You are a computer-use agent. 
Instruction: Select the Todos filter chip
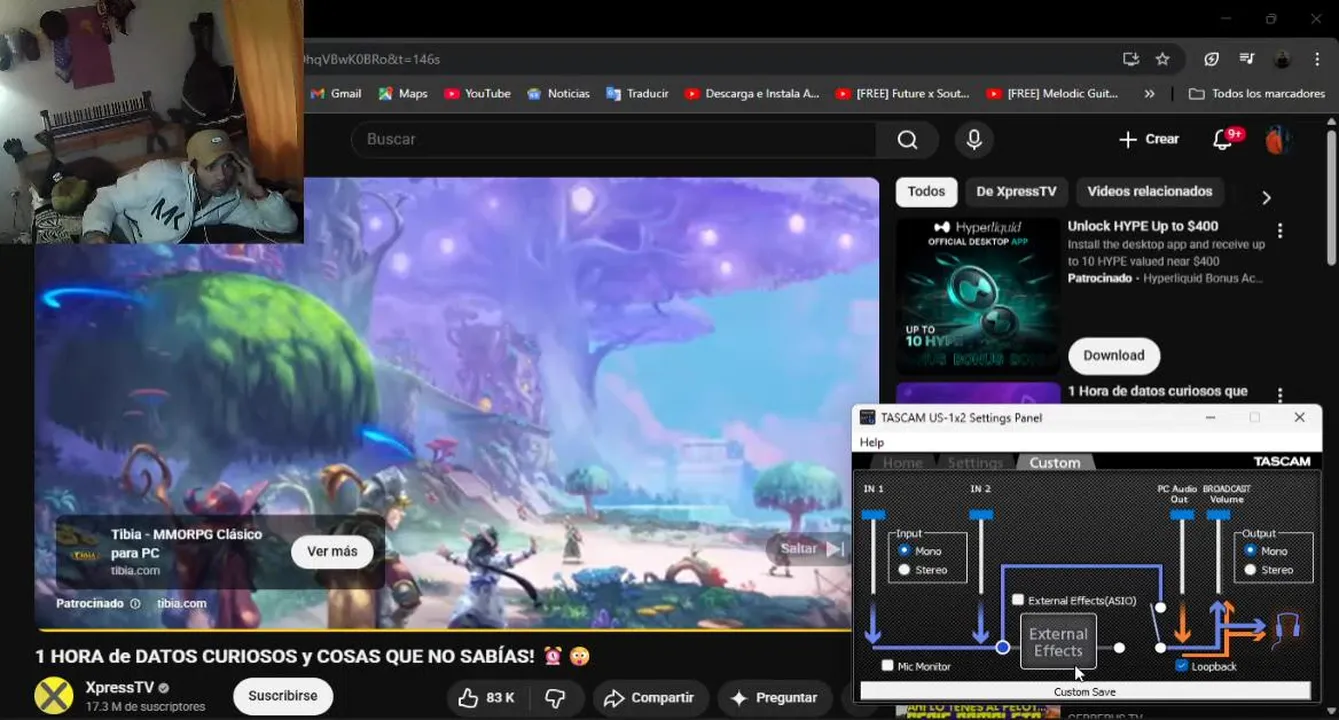[926, 192]
